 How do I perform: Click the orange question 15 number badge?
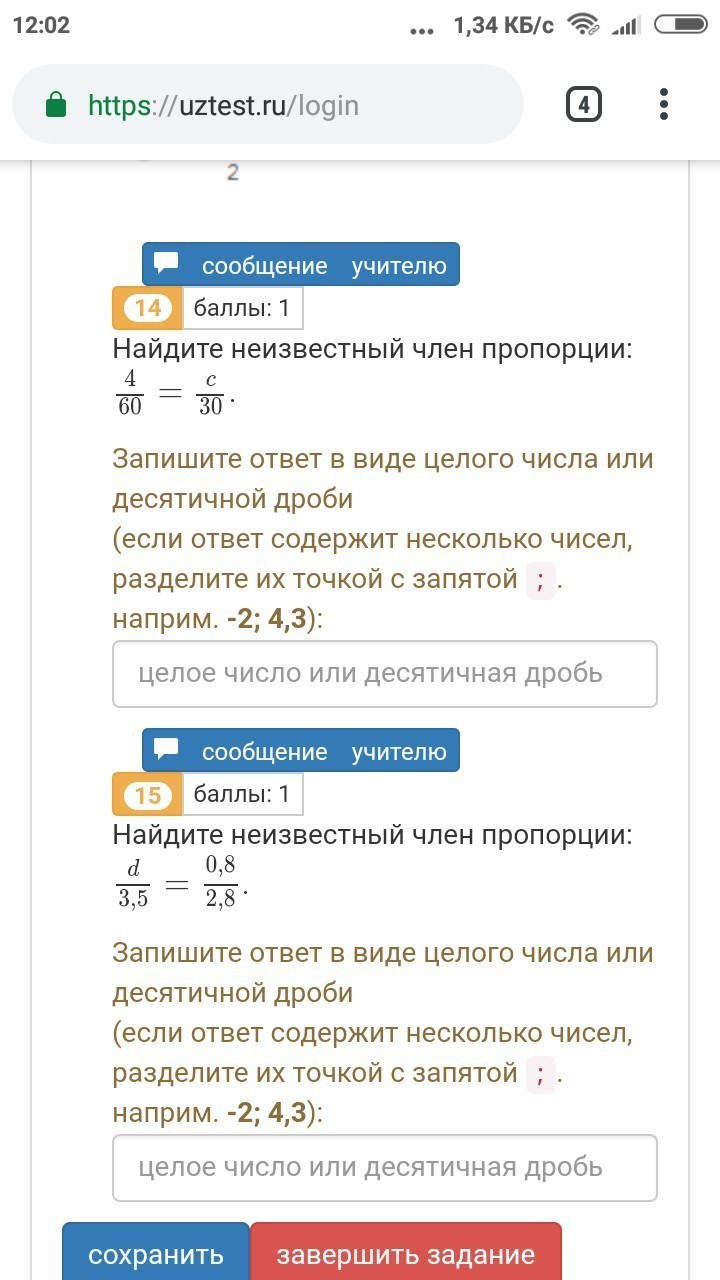pos(147,795)
